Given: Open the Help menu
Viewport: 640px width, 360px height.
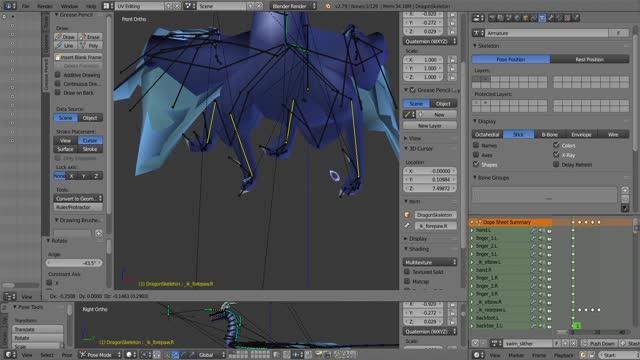Looking at the screenshot, I should tap(91, 6).
